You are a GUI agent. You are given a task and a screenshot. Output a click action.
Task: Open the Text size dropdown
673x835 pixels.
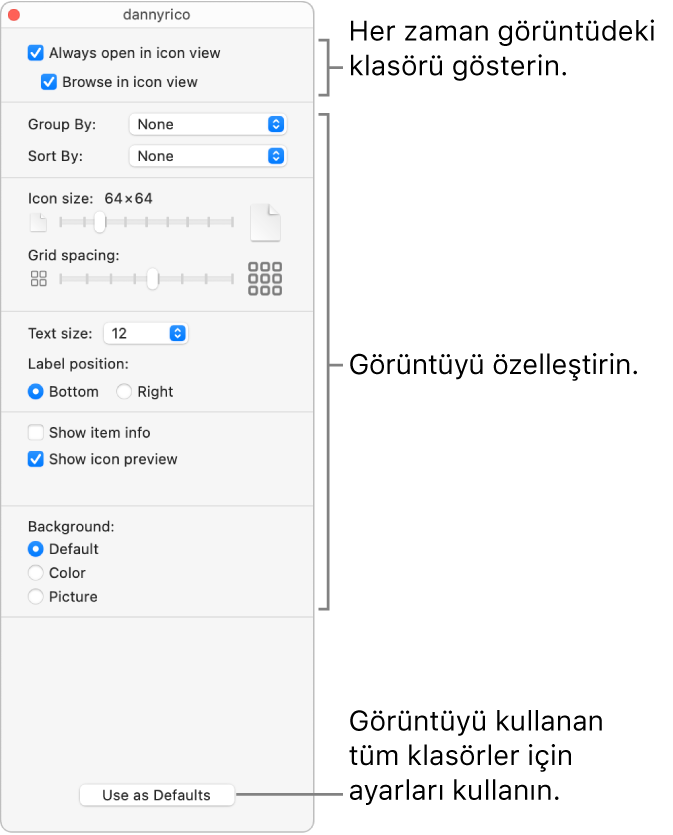[145, 333]
